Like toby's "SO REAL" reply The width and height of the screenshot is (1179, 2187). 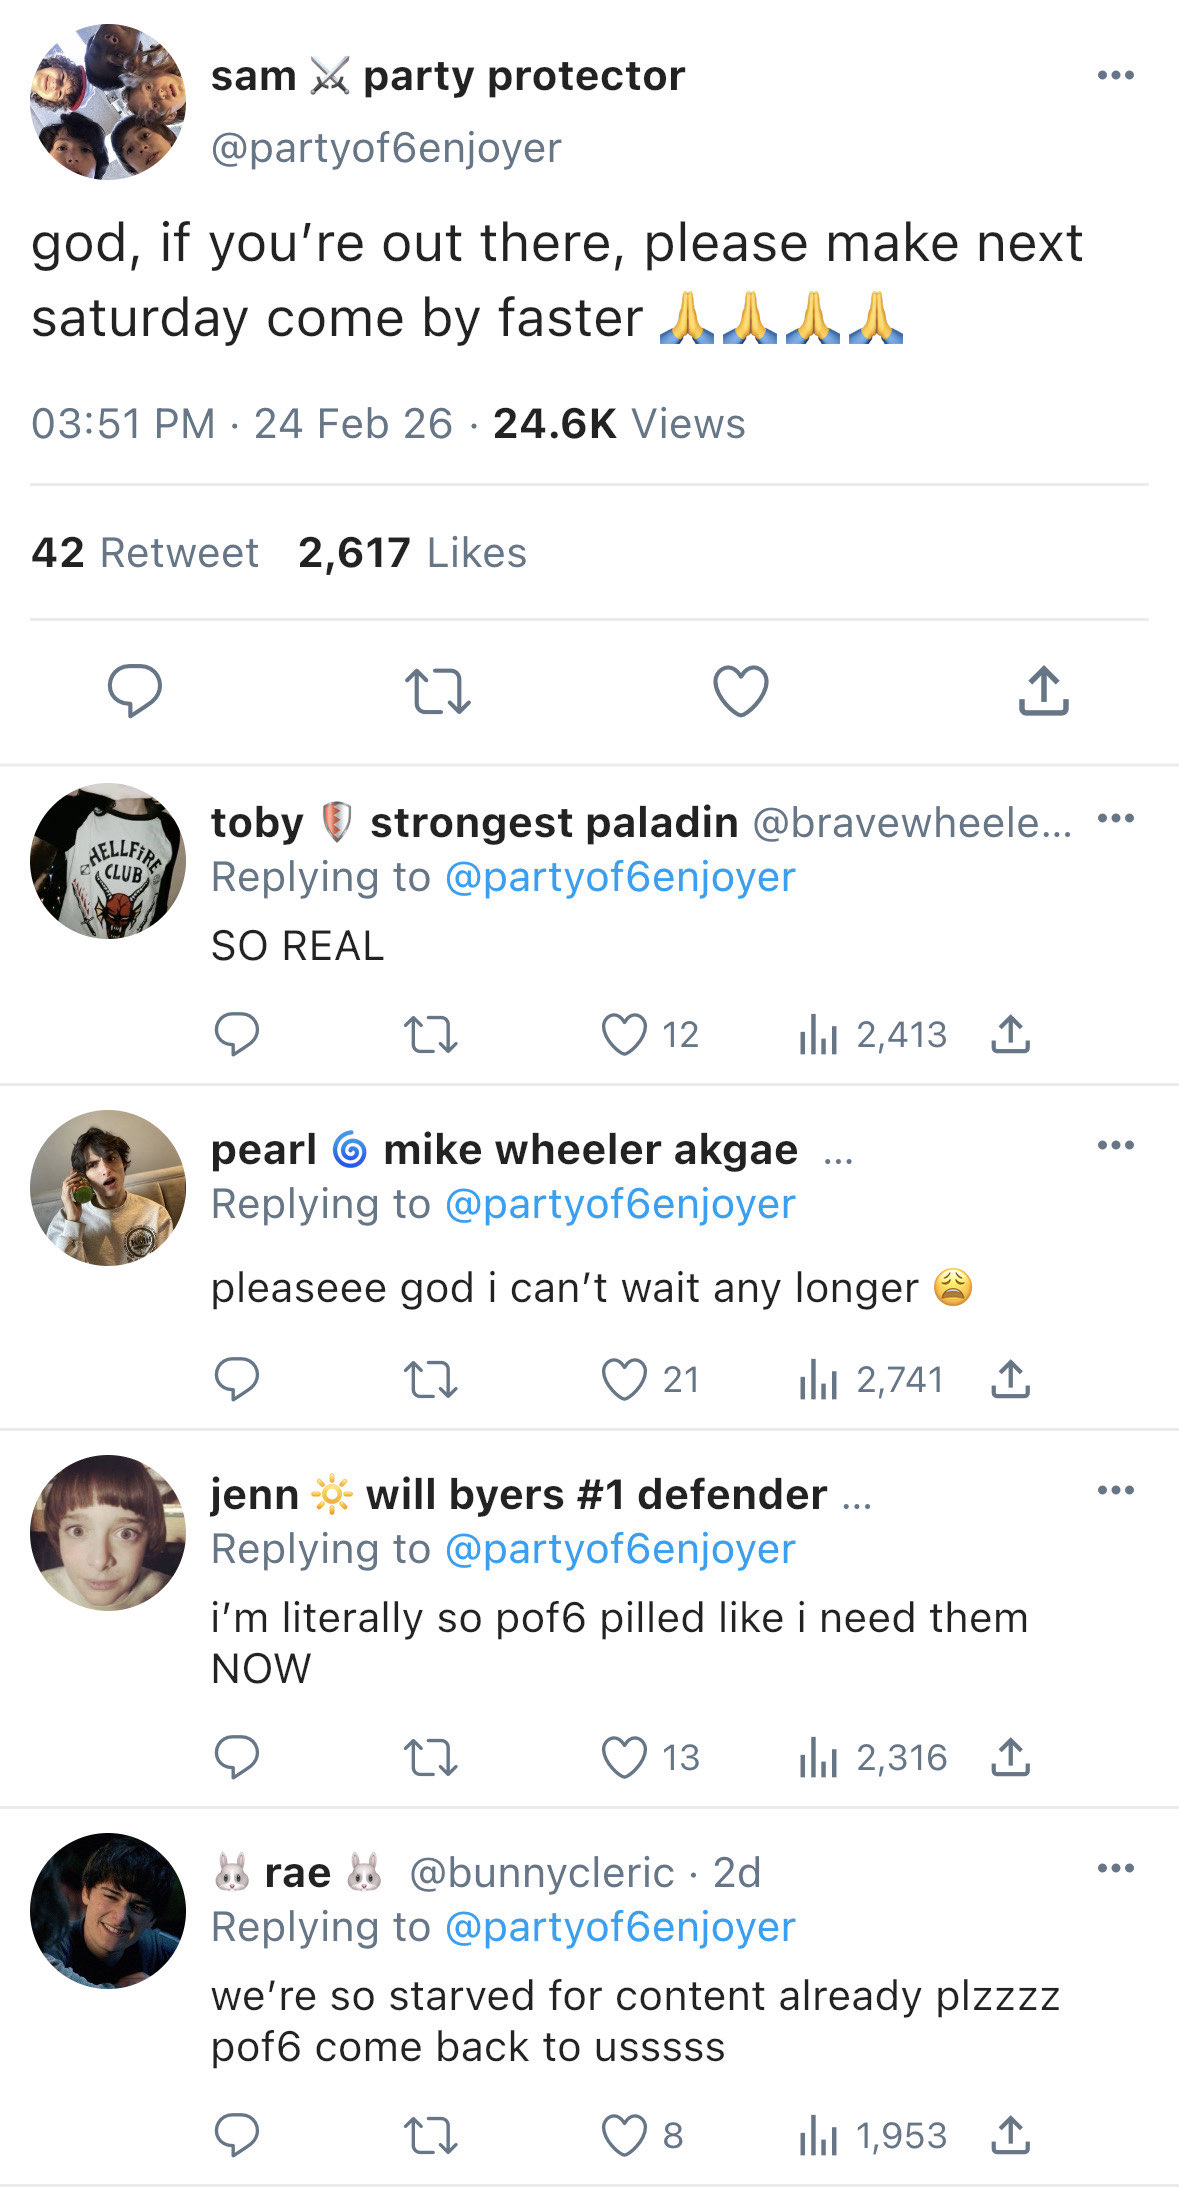pyautogui.click(x=624, y=1035)
